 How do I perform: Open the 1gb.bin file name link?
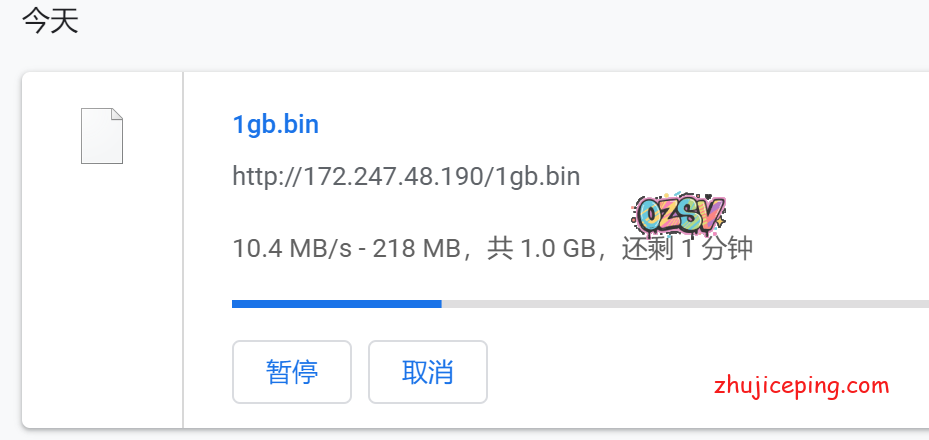coord(276,125)
